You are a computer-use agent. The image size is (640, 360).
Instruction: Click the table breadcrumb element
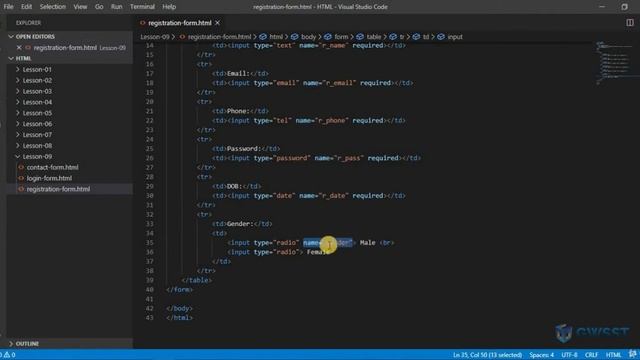[x=373, y=37]
